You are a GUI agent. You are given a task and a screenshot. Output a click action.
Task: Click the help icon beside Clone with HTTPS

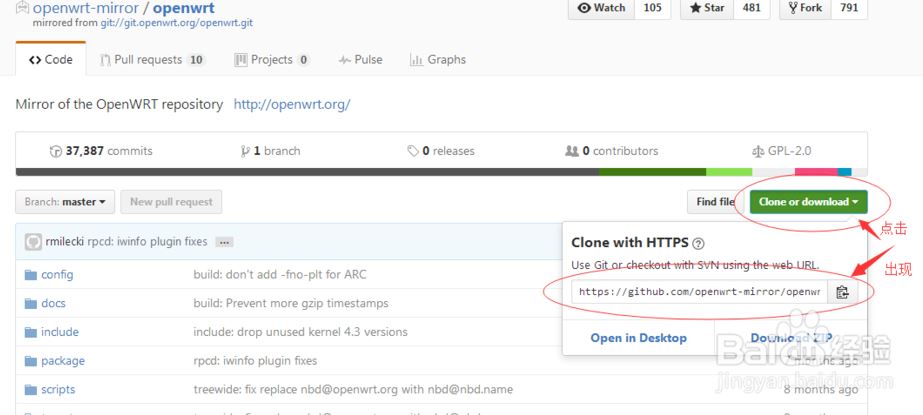(x=698, y=243)
